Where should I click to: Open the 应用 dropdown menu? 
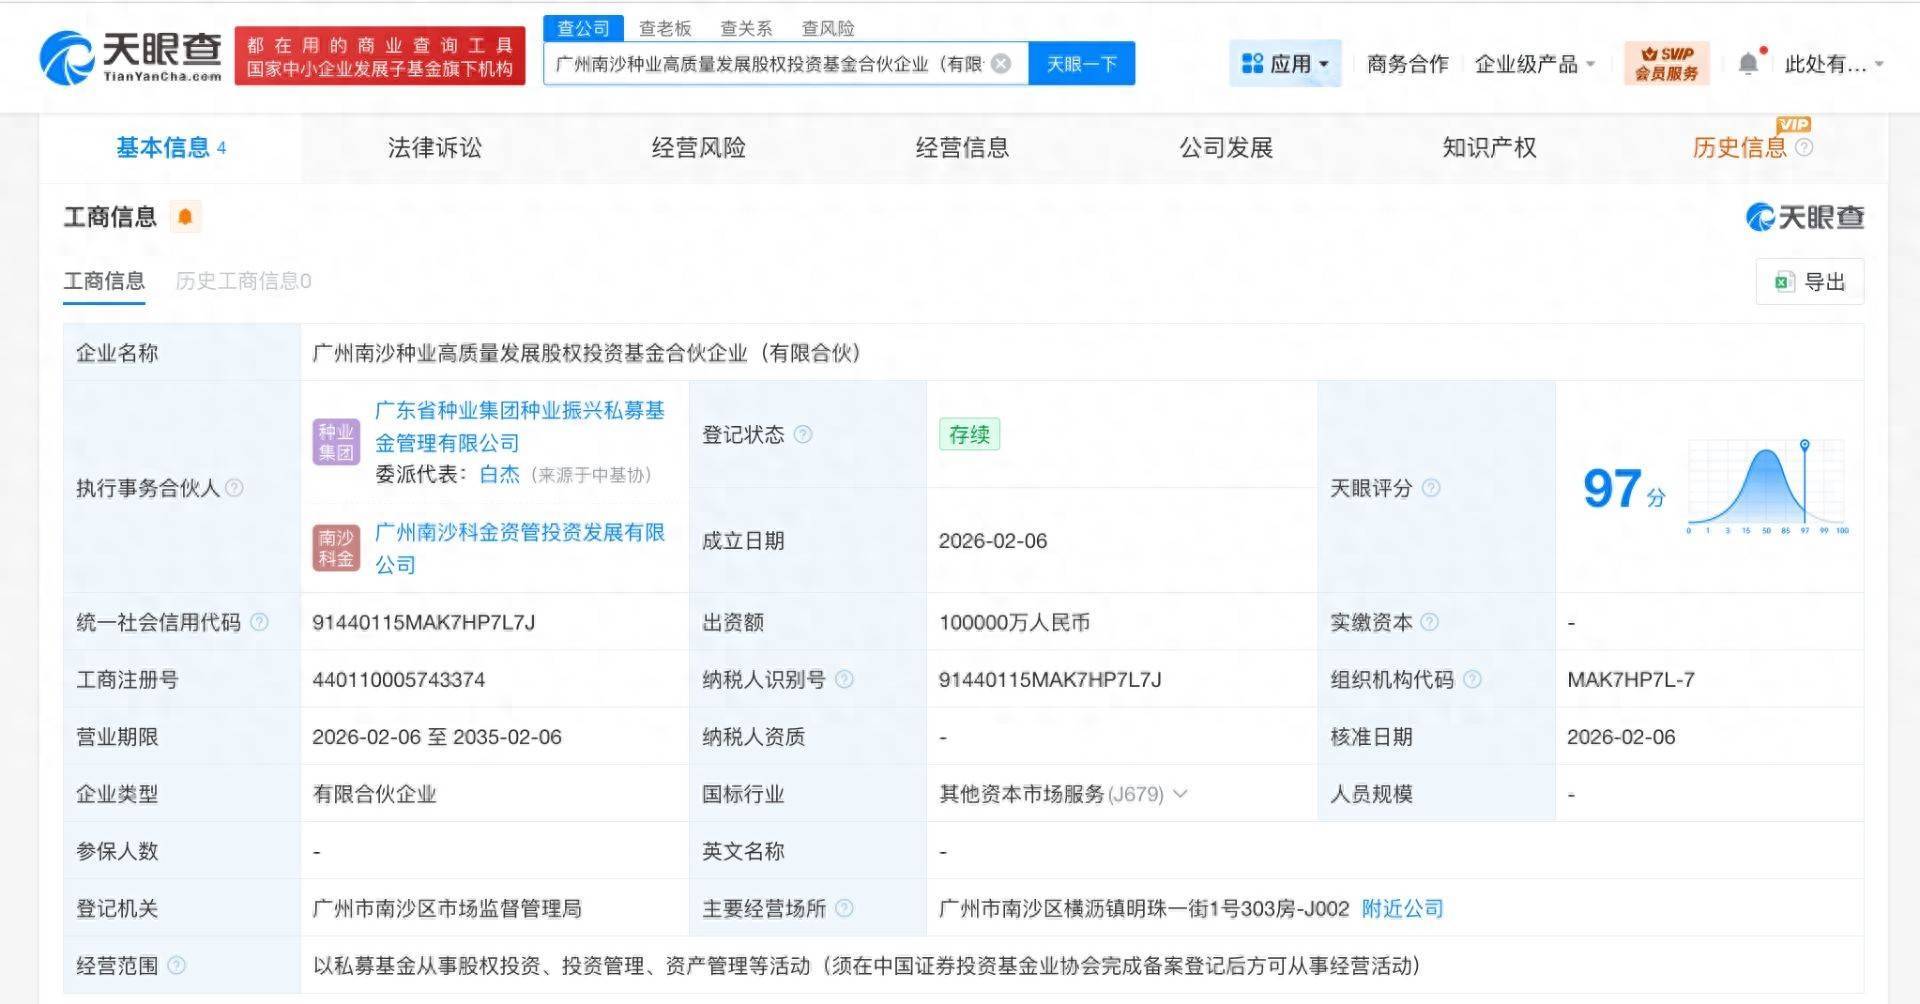click(x=1285, y=64)
